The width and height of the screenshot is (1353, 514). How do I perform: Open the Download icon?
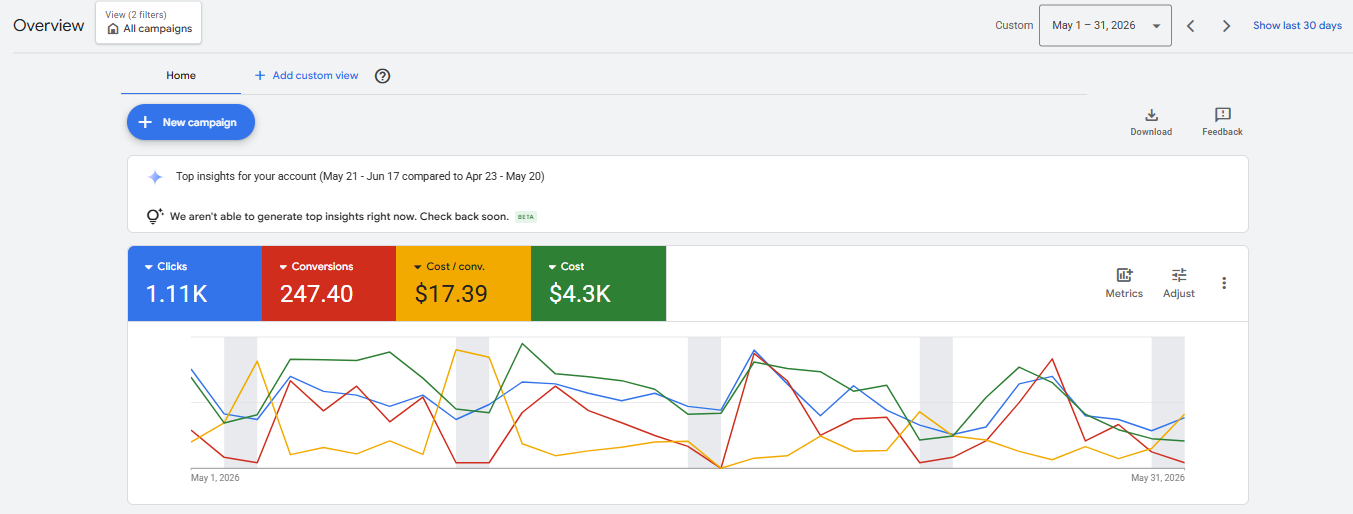(1151, 115)
